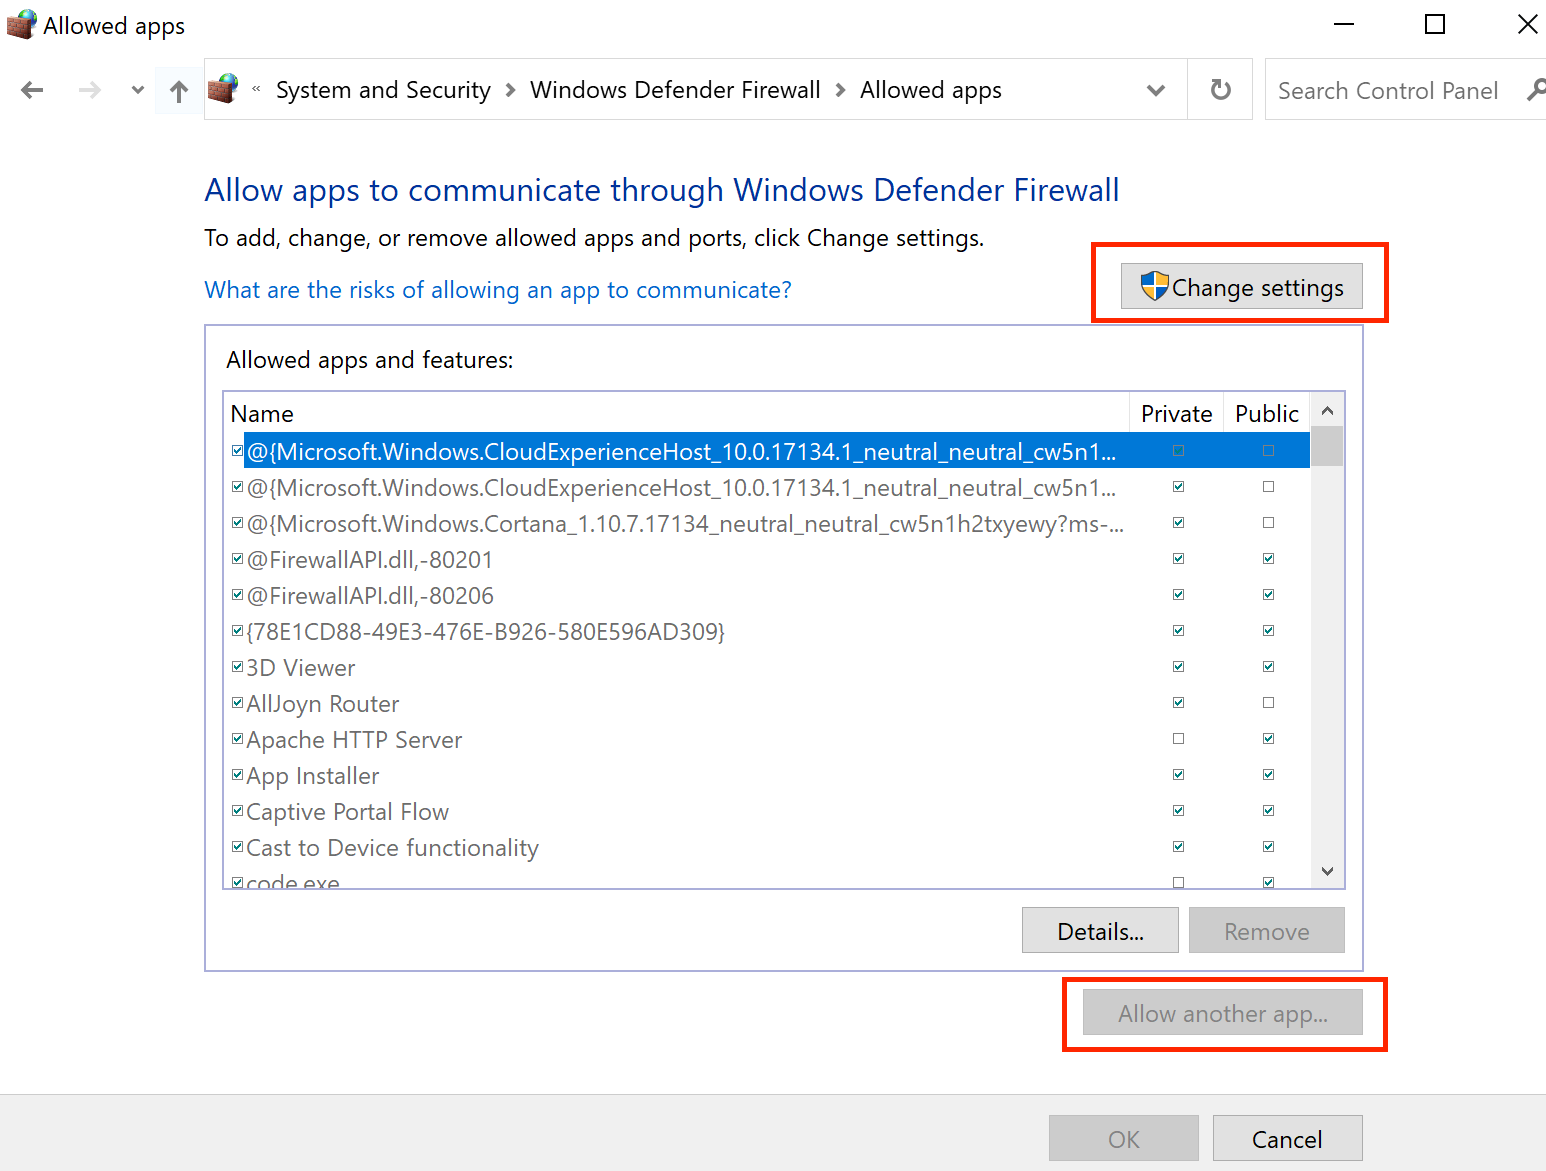The width and height of the screenshot is (1546, 1171).
Task: Select the App Installer row
Action: [767, 776]
